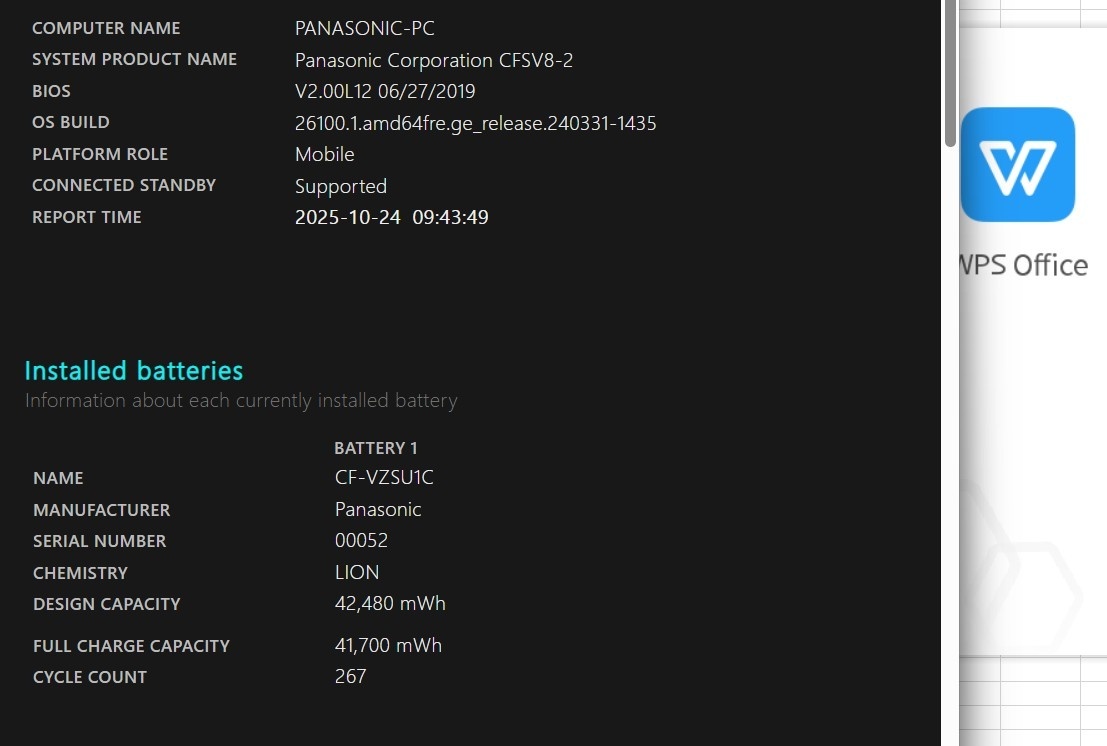Click the Panasonic manufacturer value
Viewport: 1107px width, 746px height.
pos(378,510)
